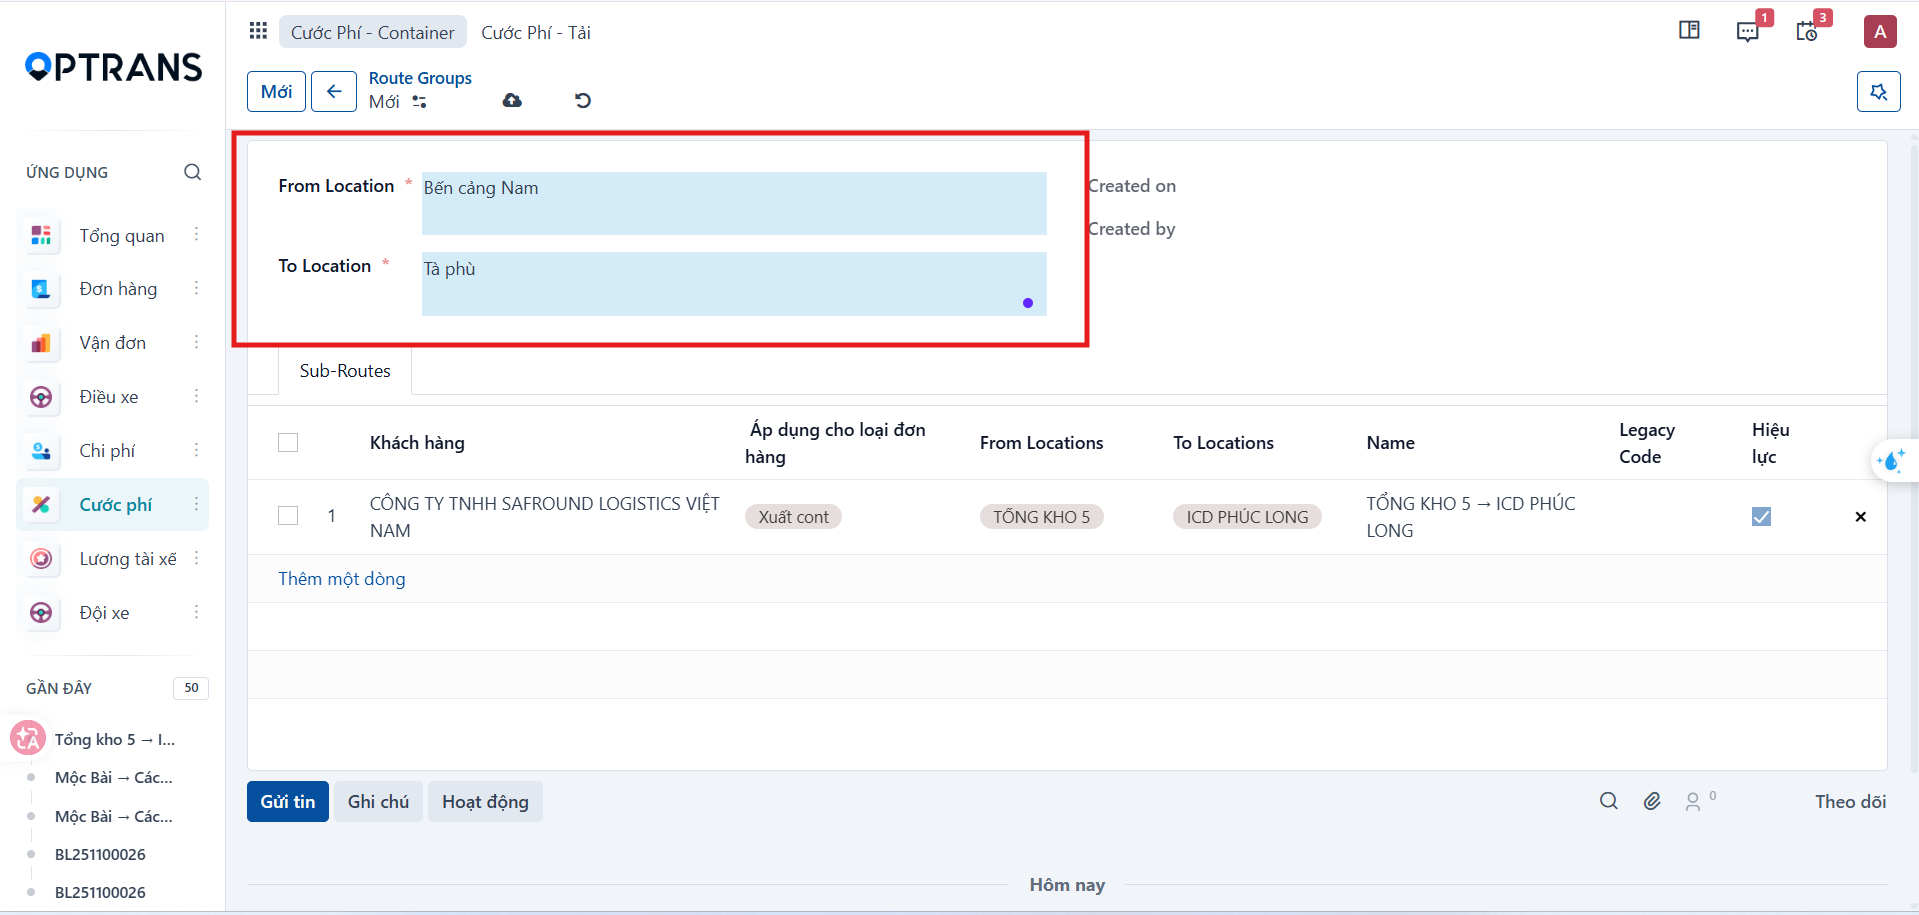1919x915 pixels.
Task: Click the form settings icon beside Mới status
Action: click(419, 102)
